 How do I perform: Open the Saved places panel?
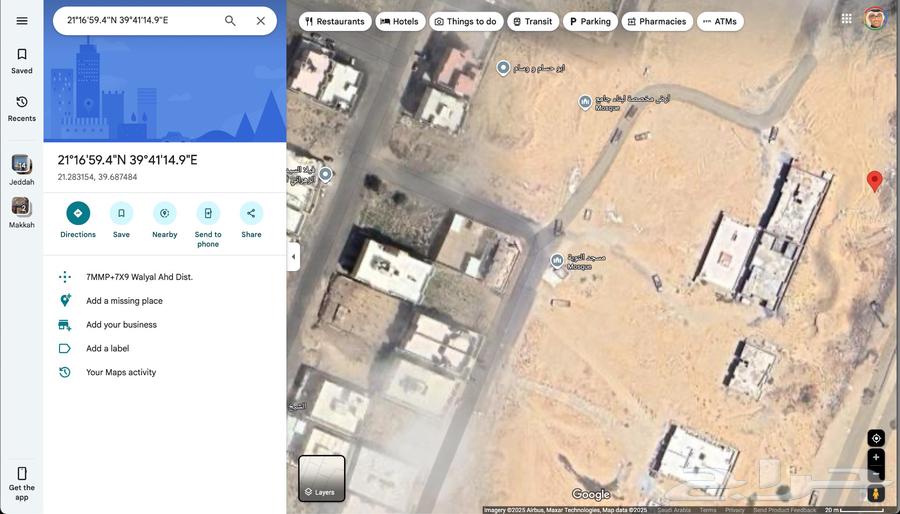pos(22,61)
